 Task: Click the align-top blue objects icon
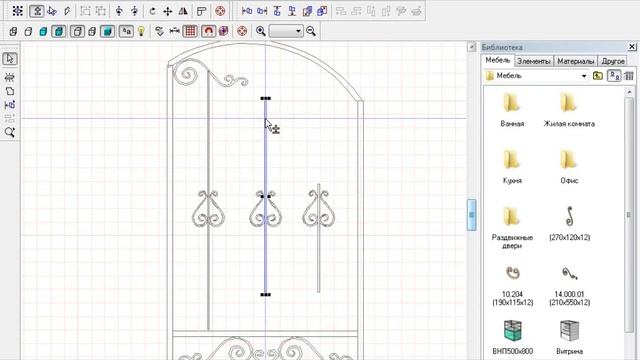277,11
